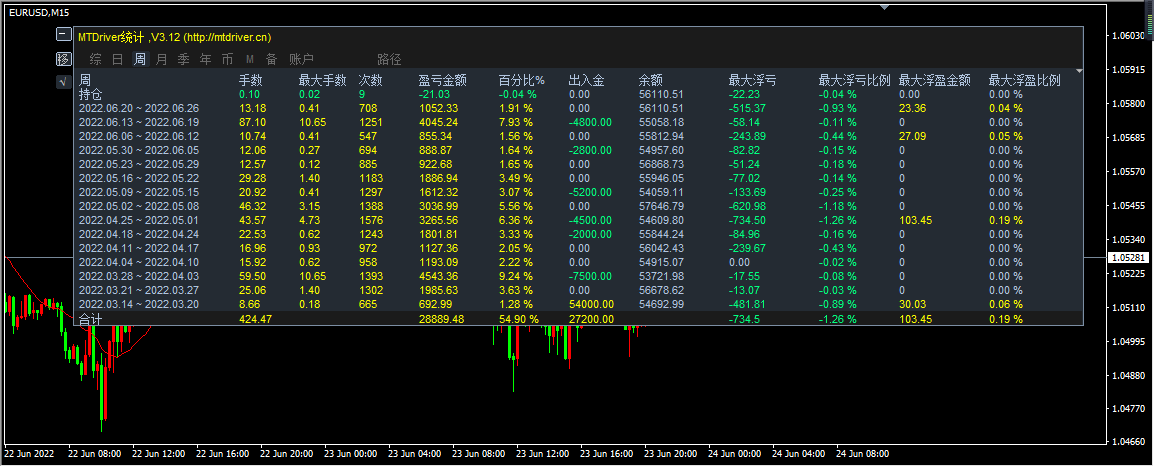This screenshot has height=467, width=1154.
Task: Switch to the 综 summary tab
Action: pyautogui.click(x=95, y=60)
